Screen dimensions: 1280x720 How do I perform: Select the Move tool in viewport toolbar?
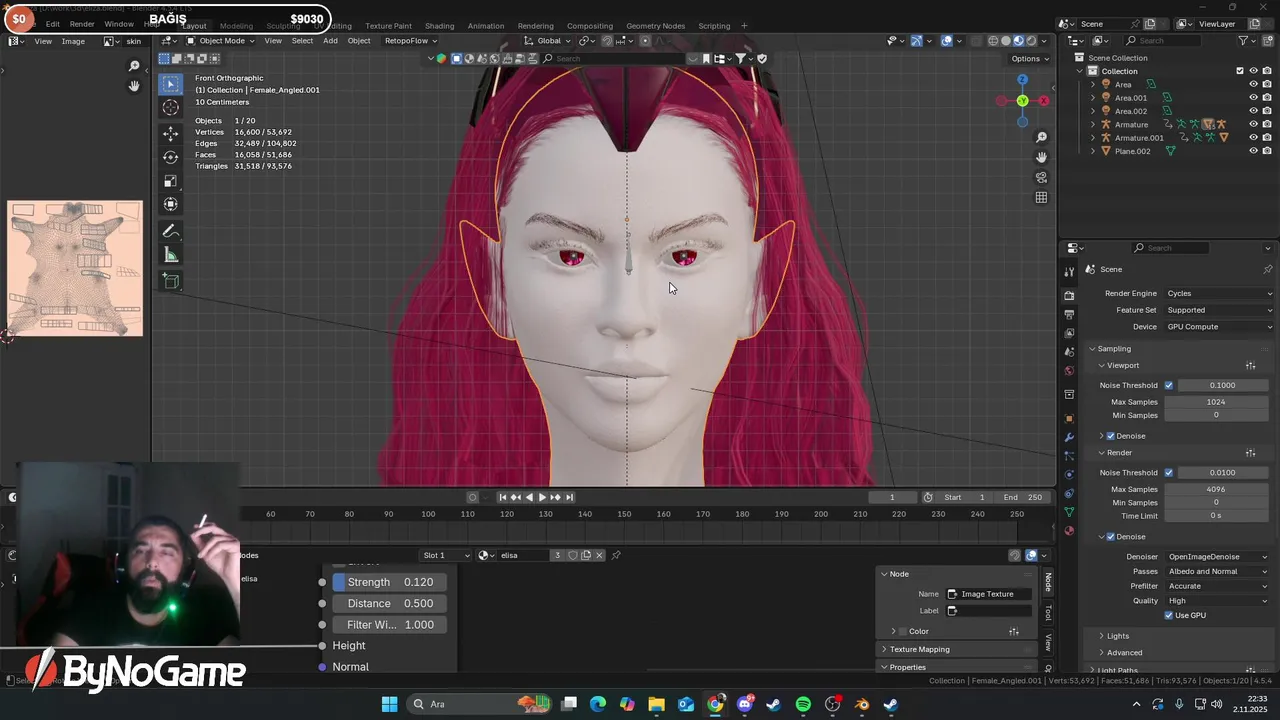coord(171,133)
